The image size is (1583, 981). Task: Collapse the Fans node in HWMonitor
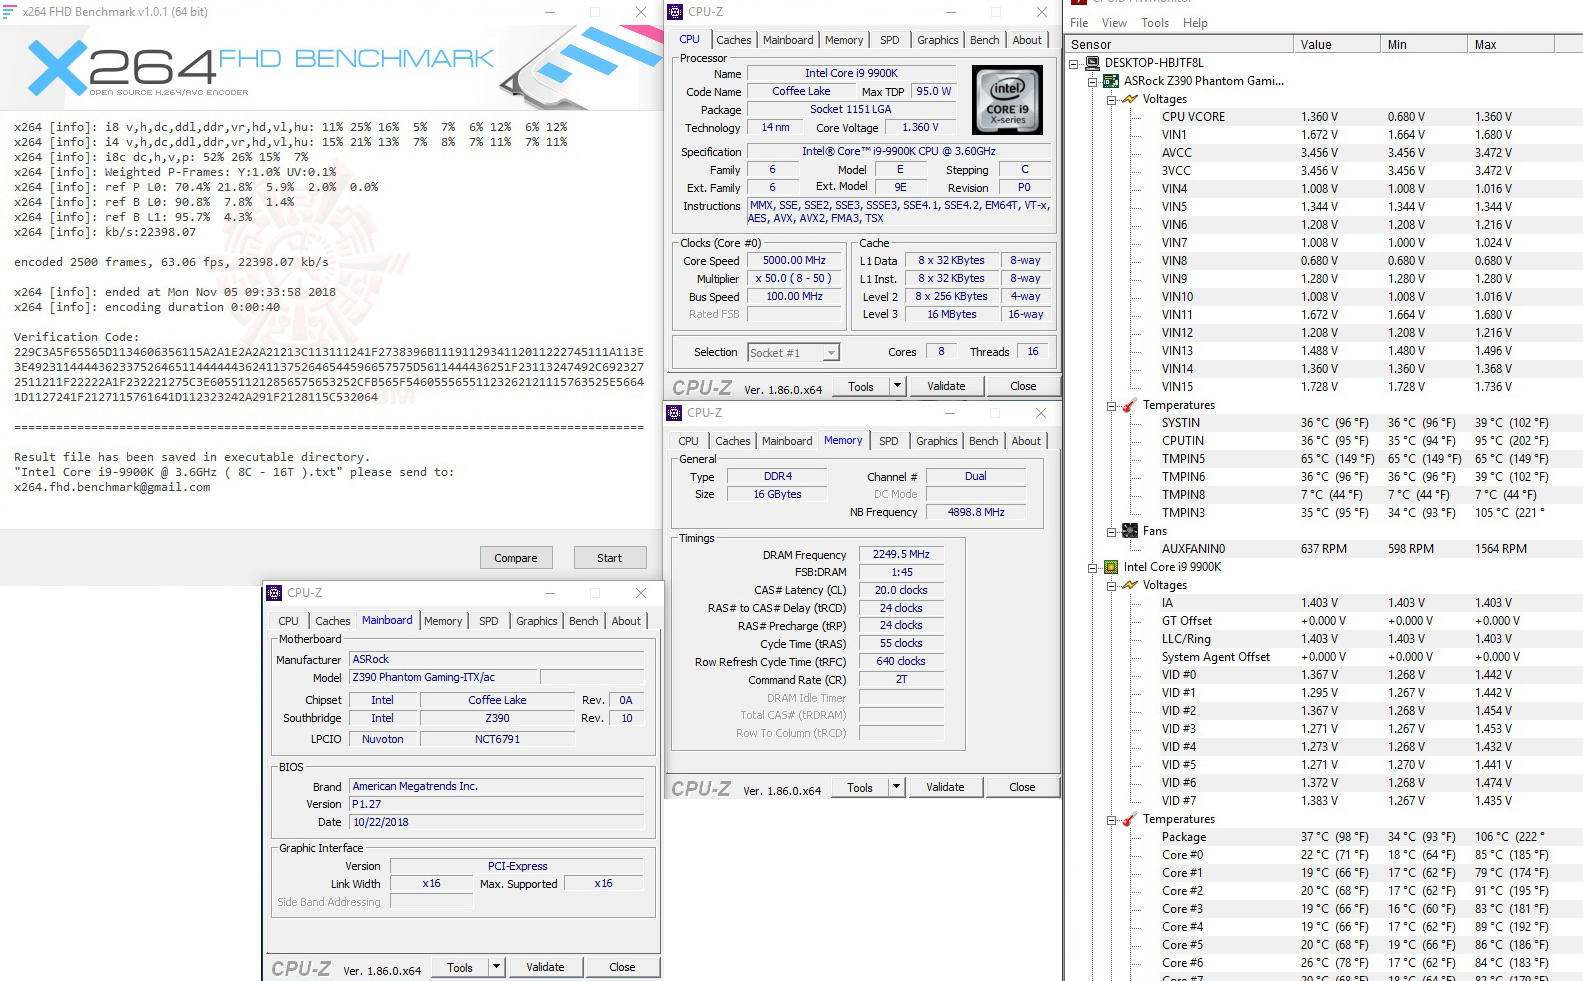coord(1111,531)
